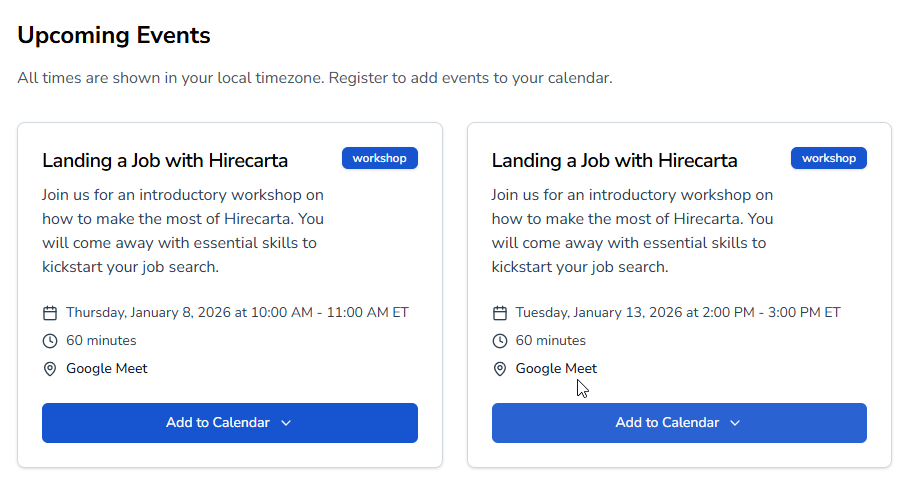Viewport: 911px width, 481px height.
Task: Click the Upcoming Events heading
Action: [114, 36]
